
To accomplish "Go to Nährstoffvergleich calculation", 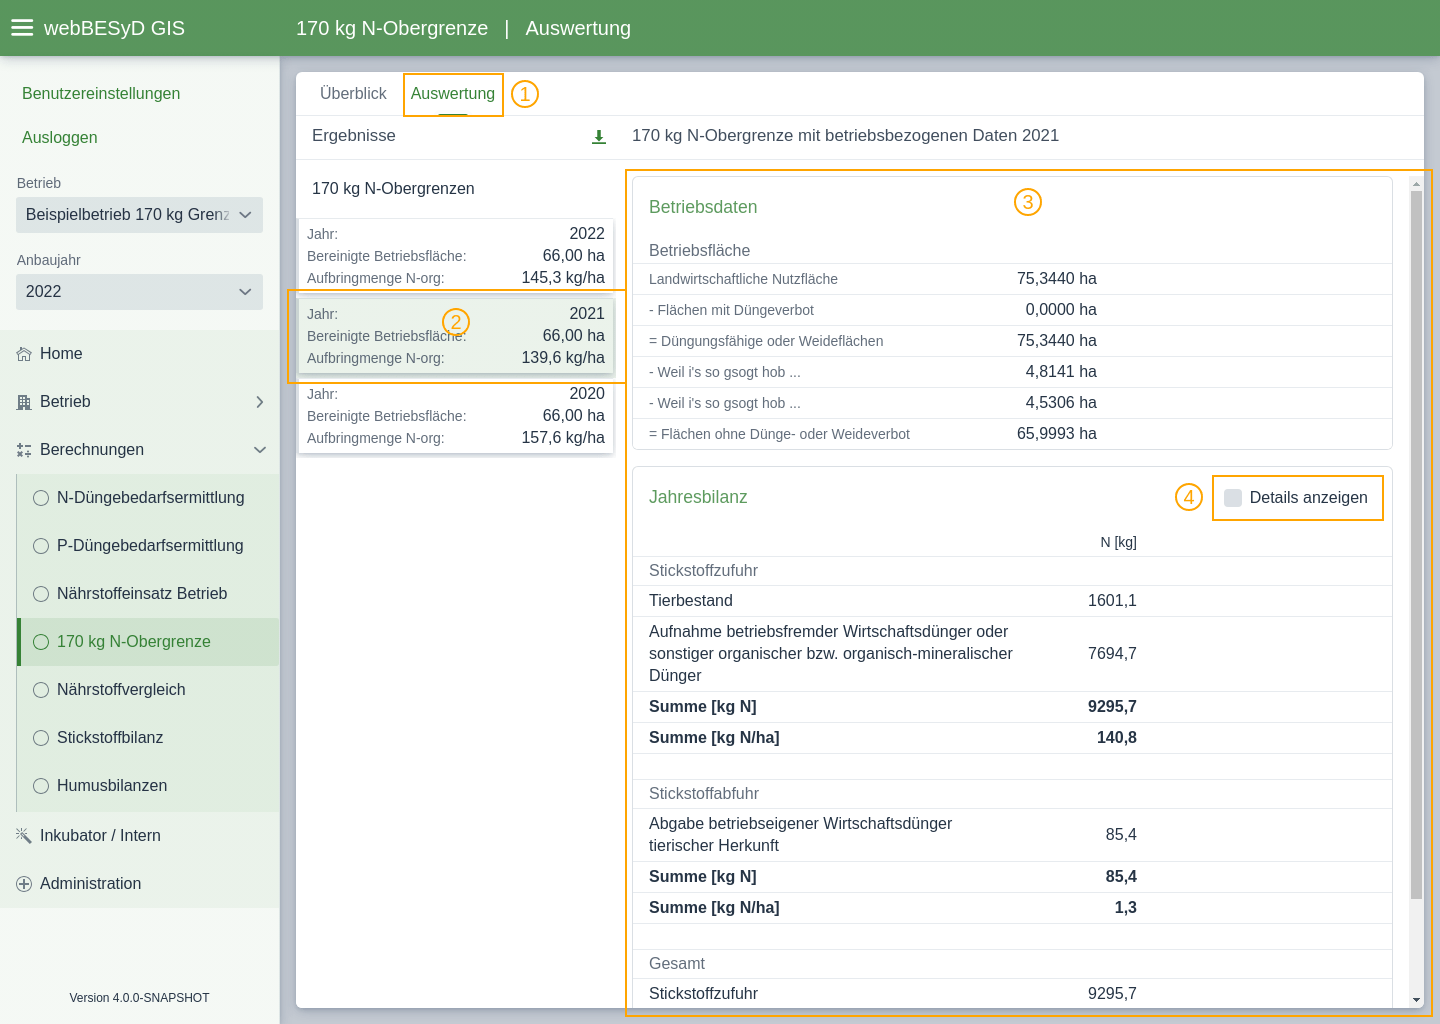I will click(148, 690).
